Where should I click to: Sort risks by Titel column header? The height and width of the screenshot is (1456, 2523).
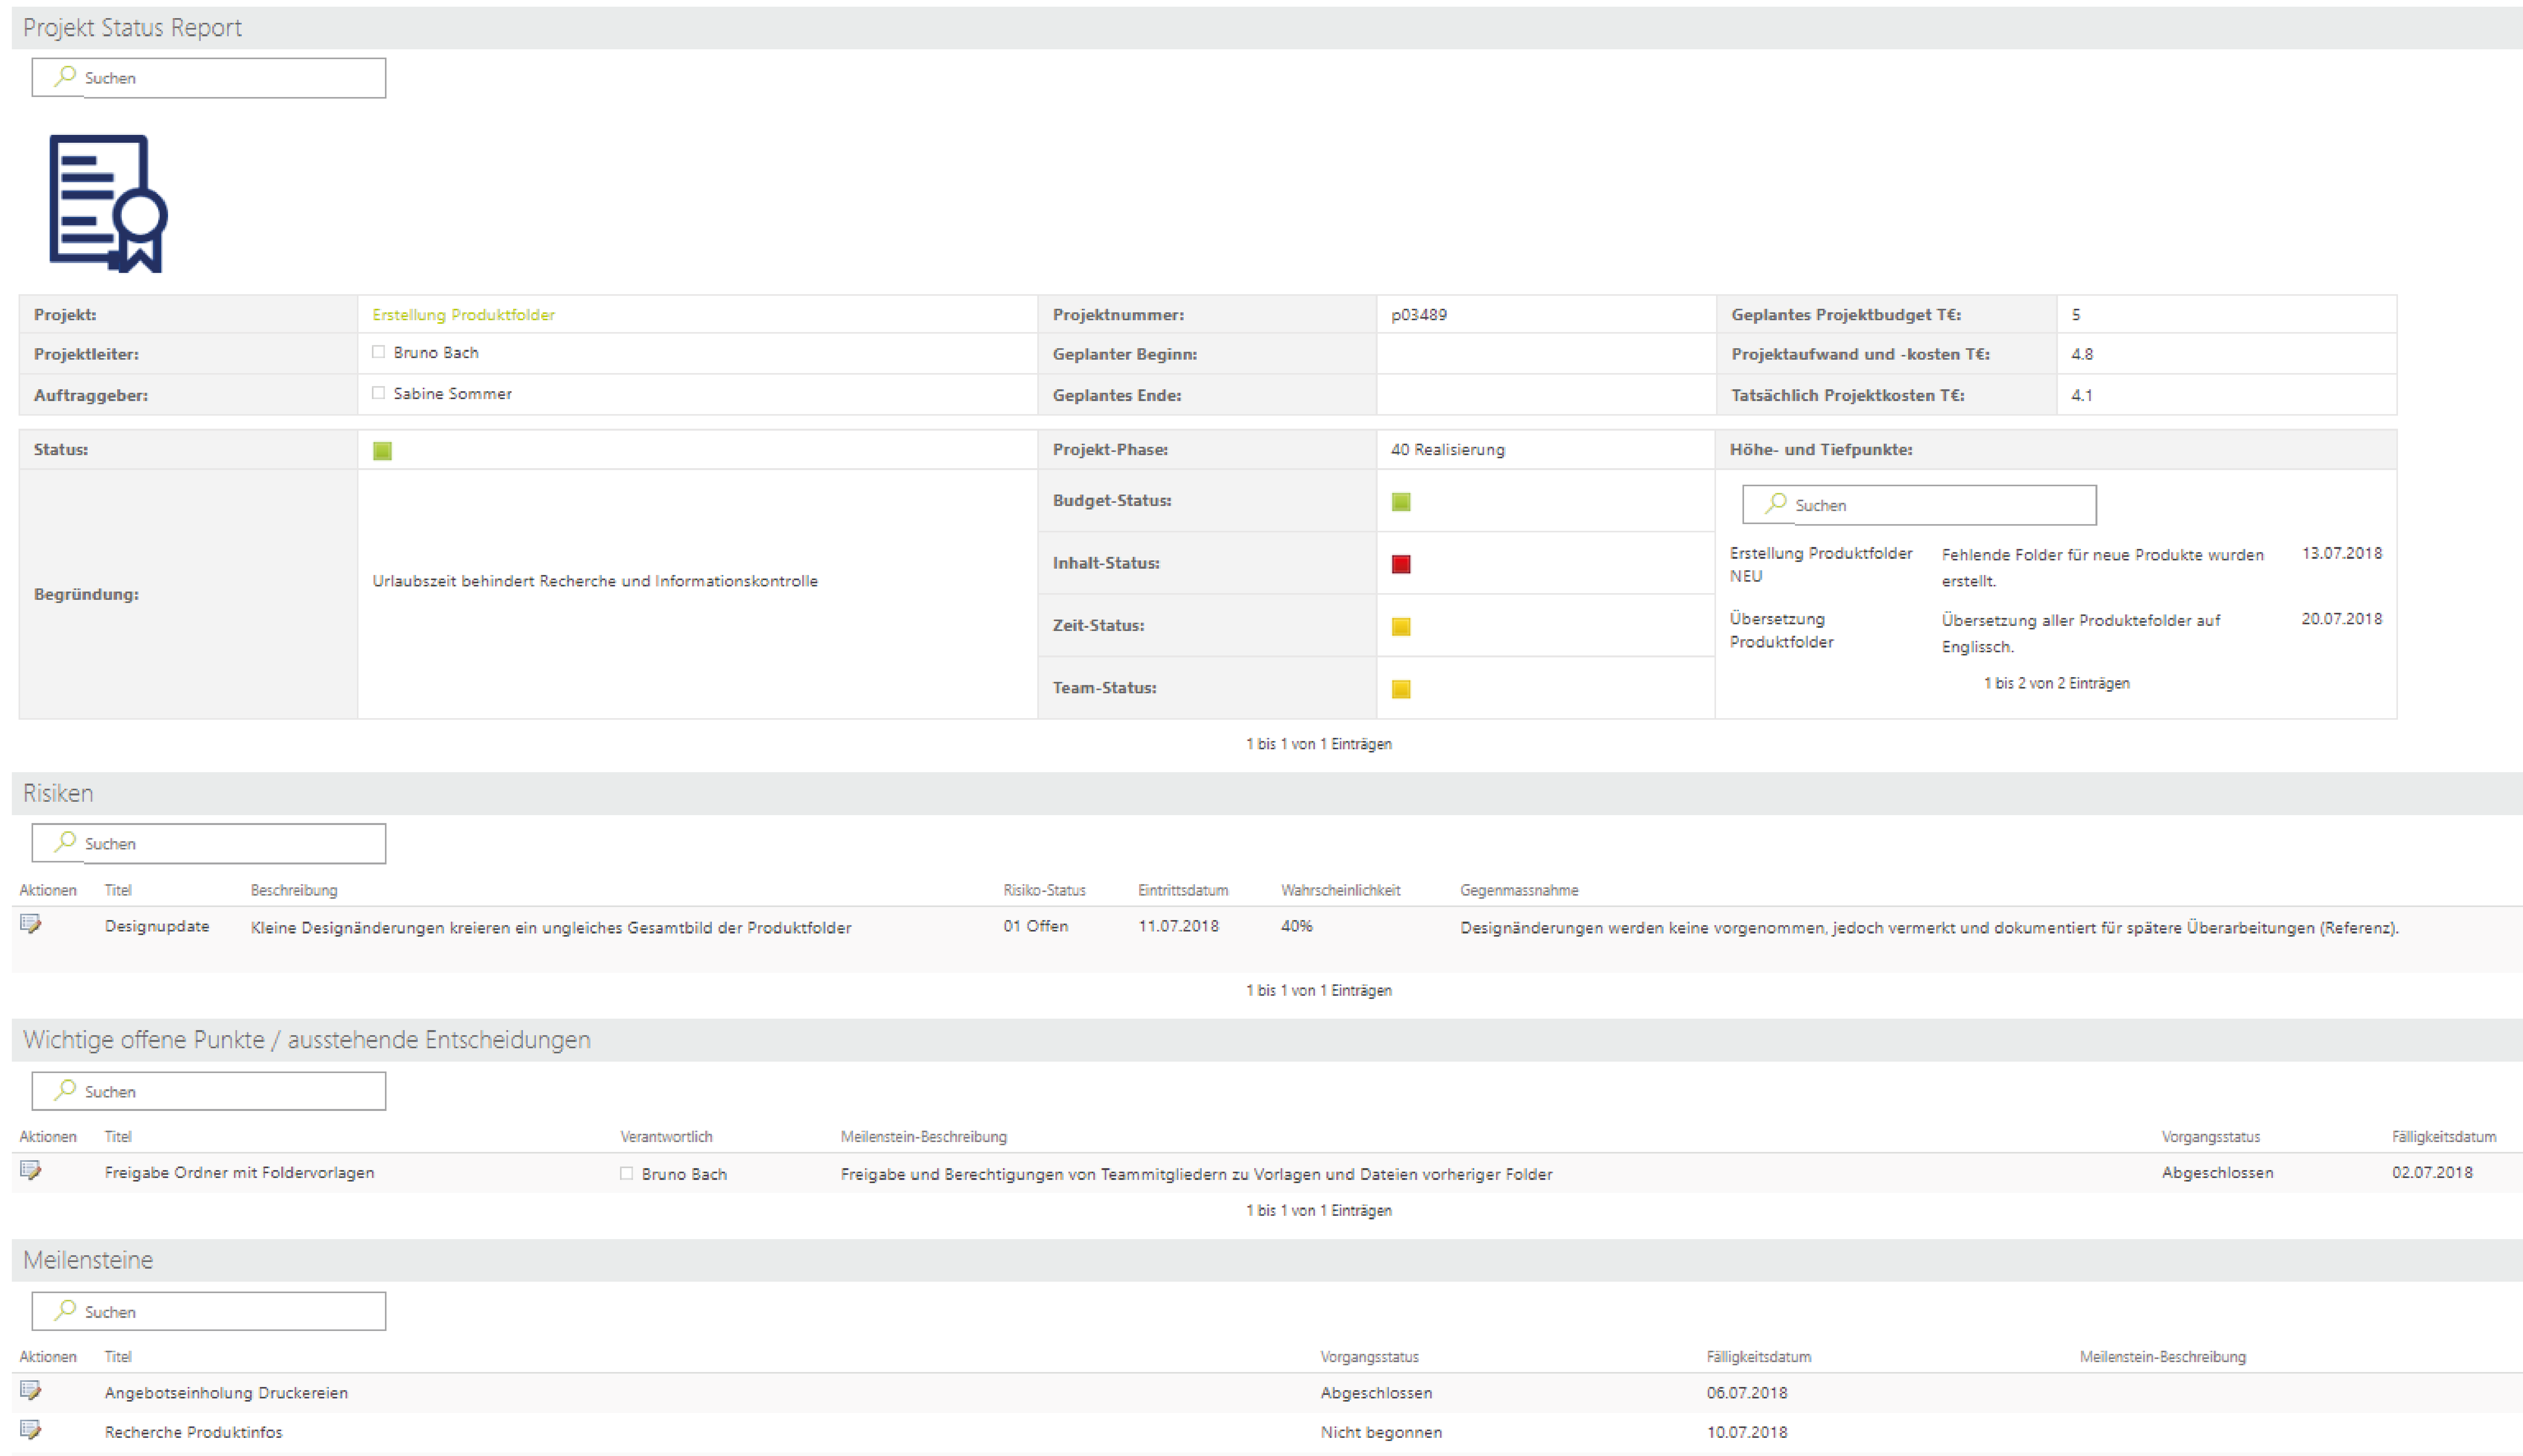[118, 890]
